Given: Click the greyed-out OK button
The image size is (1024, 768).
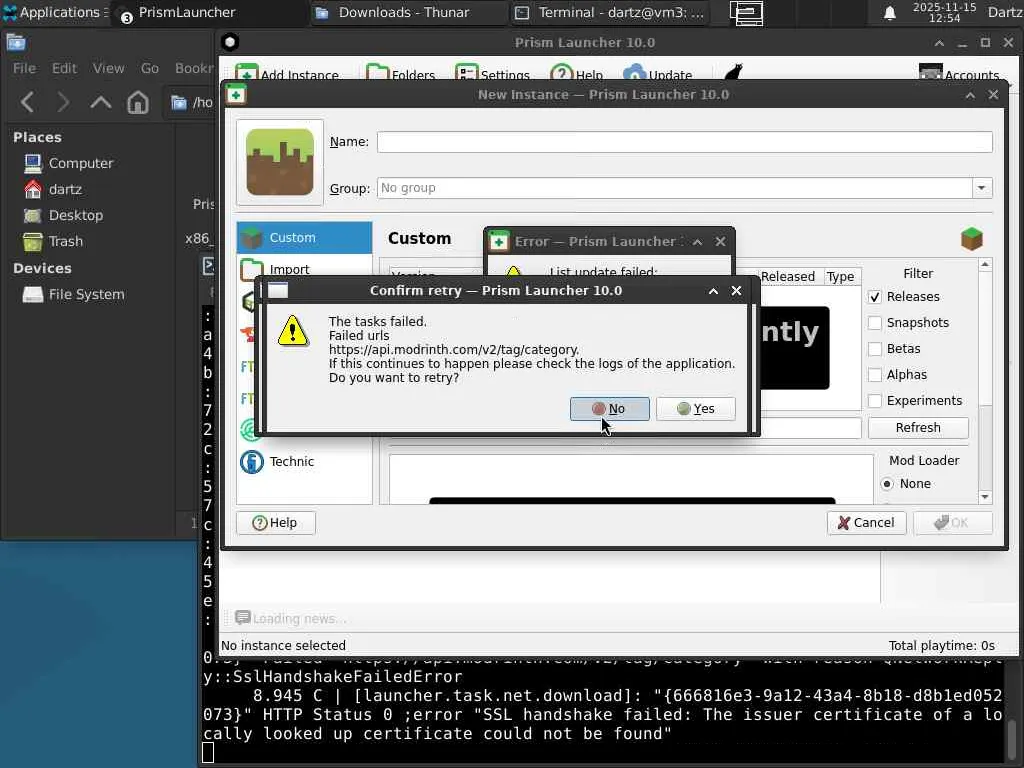Looking at the screenshot, I should click(x=953, y=522).
